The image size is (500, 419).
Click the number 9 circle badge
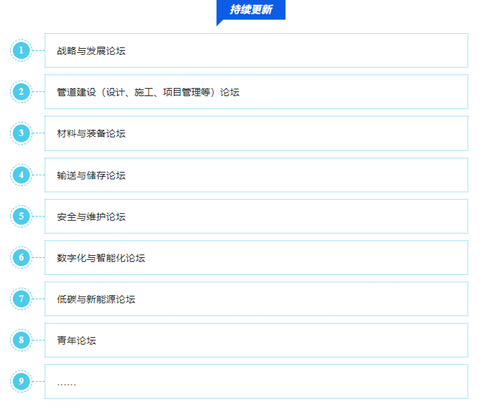21,381
